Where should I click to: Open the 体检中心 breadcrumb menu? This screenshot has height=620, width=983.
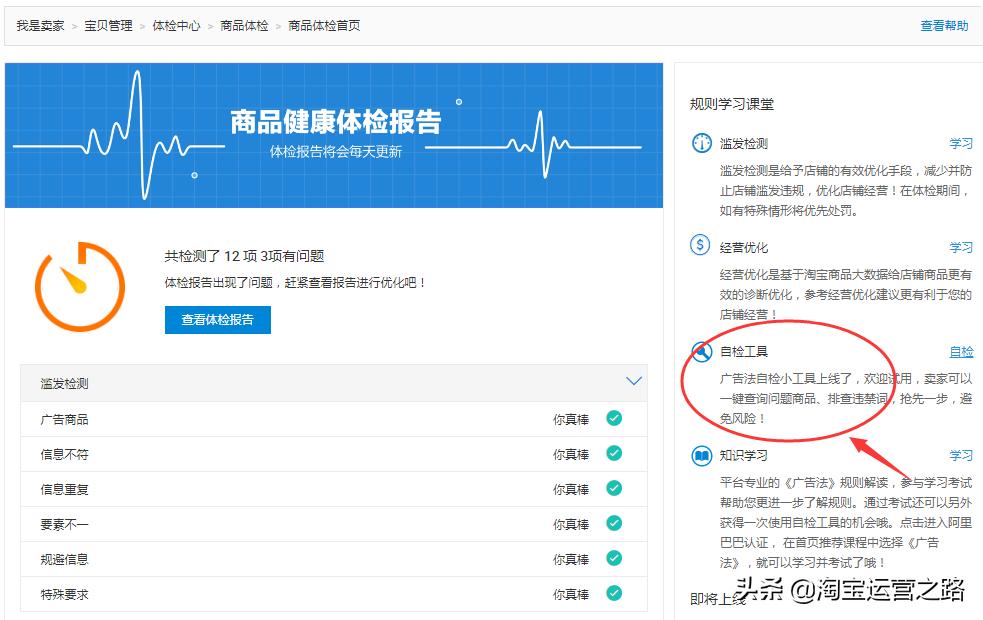click(x=175, y=26)
